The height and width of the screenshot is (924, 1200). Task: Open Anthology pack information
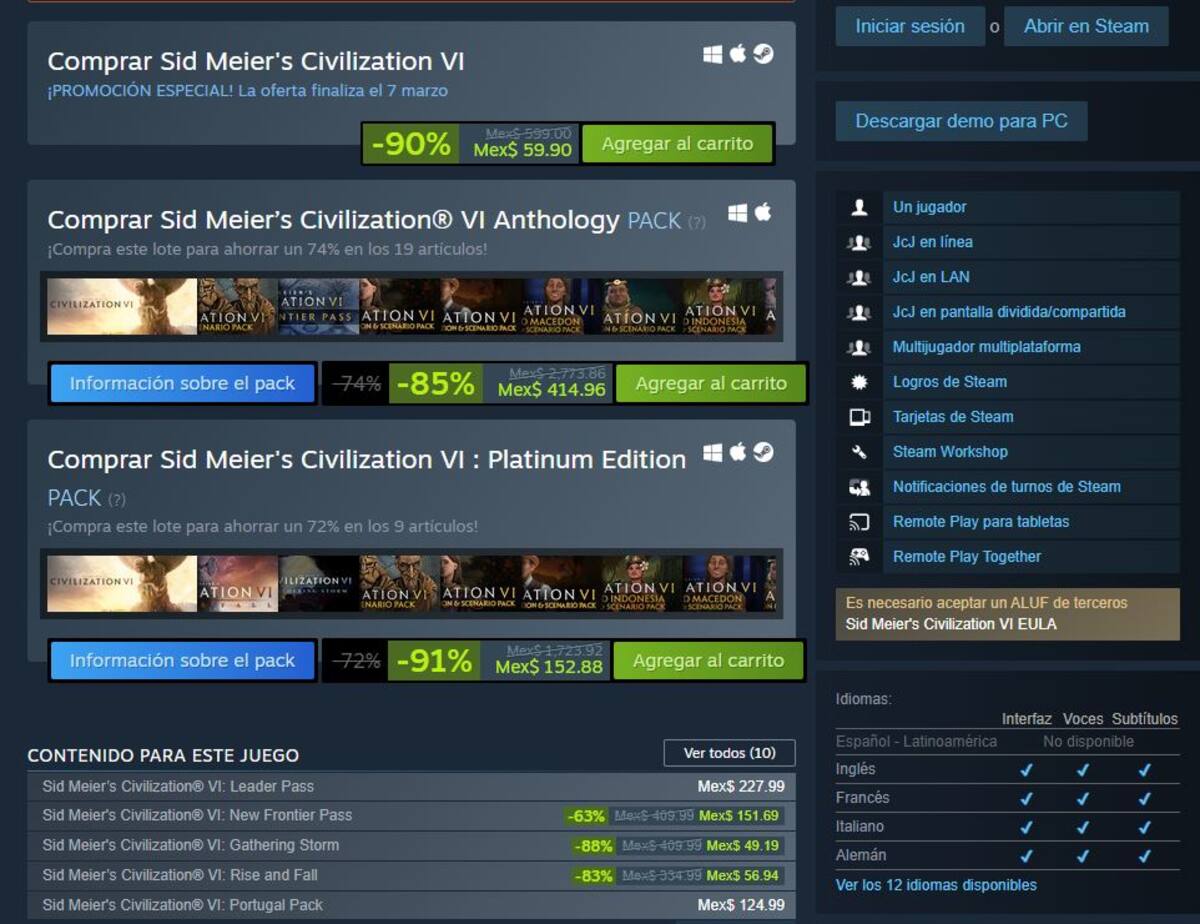coord(183,383)
